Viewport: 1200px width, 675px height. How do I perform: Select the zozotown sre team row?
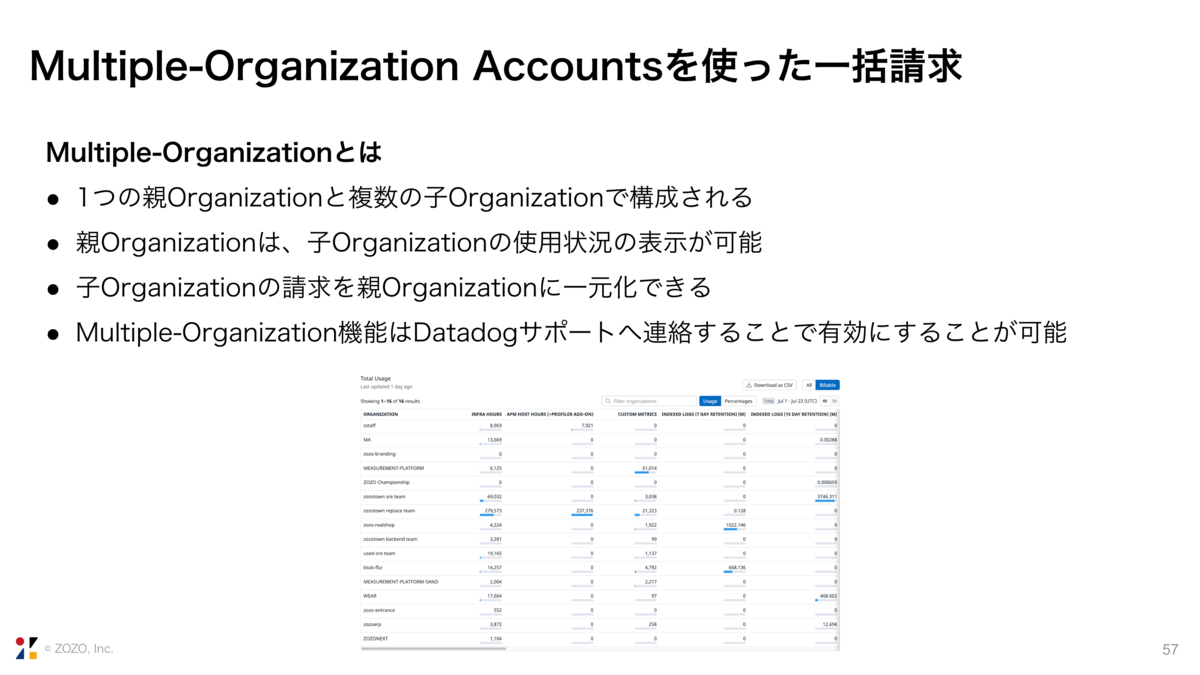coord(600,496)
